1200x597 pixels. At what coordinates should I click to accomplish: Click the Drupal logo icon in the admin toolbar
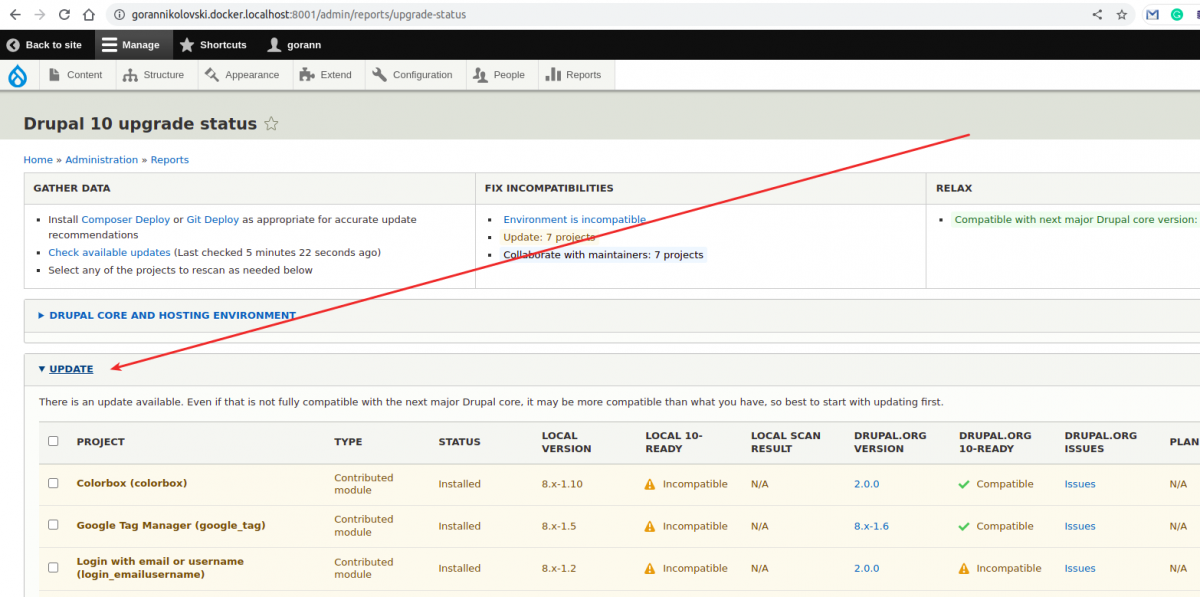pos(18,75)
